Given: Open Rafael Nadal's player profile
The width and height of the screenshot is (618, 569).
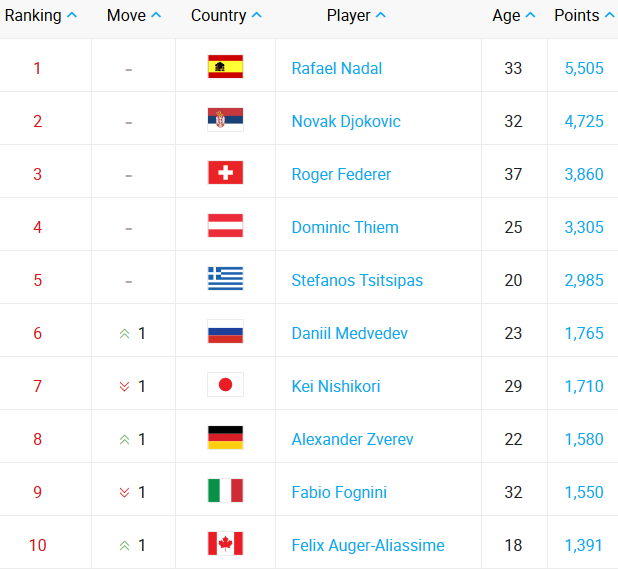Looking at the screenshot, I should coord(337,68).
